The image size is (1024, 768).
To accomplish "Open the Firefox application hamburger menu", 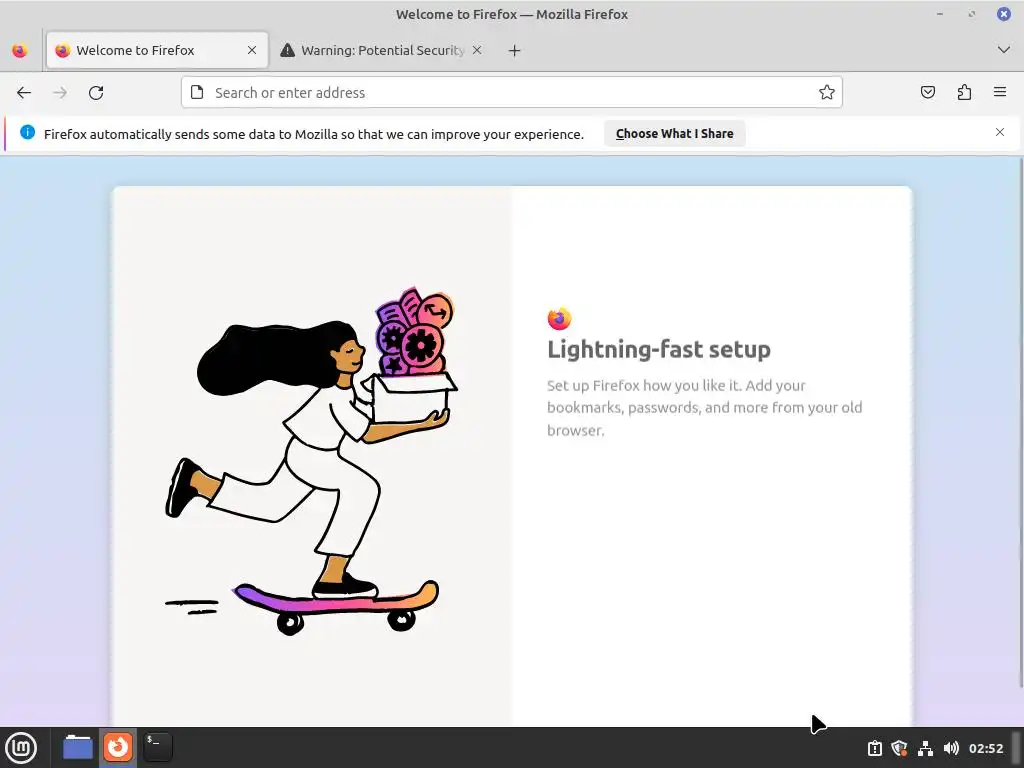I will tap(1000, 92).
